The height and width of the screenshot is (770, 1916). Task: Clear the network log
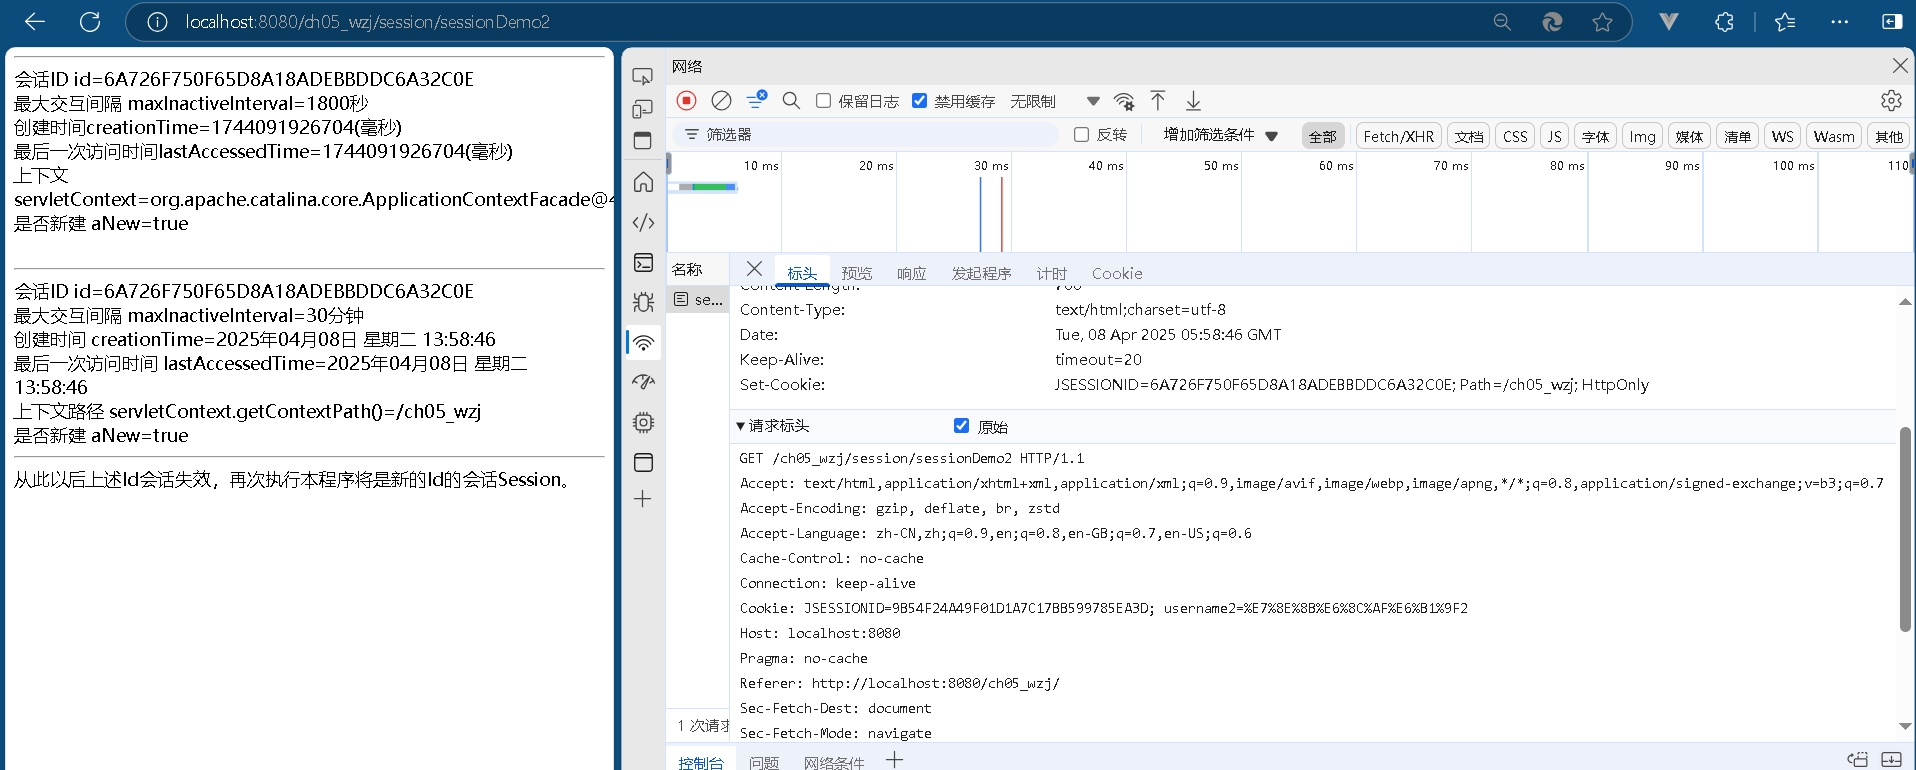click(721, 100)
